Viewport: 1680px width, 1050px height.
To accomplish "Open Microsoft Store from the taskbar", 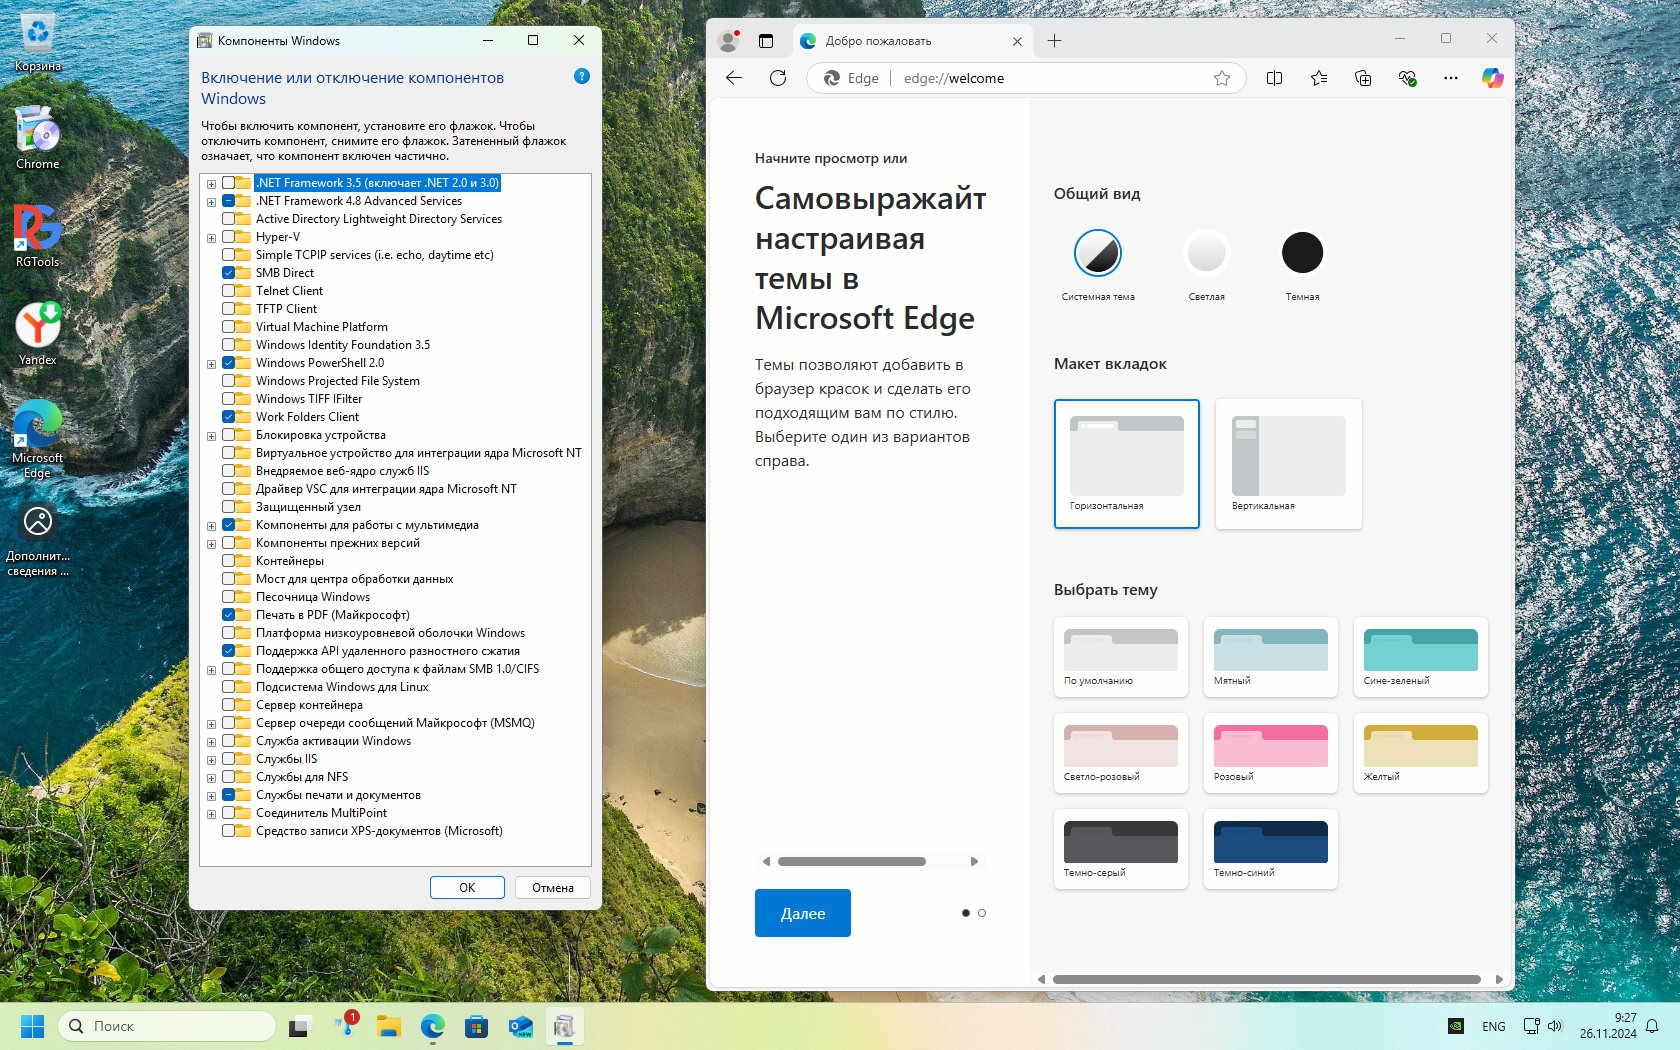I will (476, 1026).
